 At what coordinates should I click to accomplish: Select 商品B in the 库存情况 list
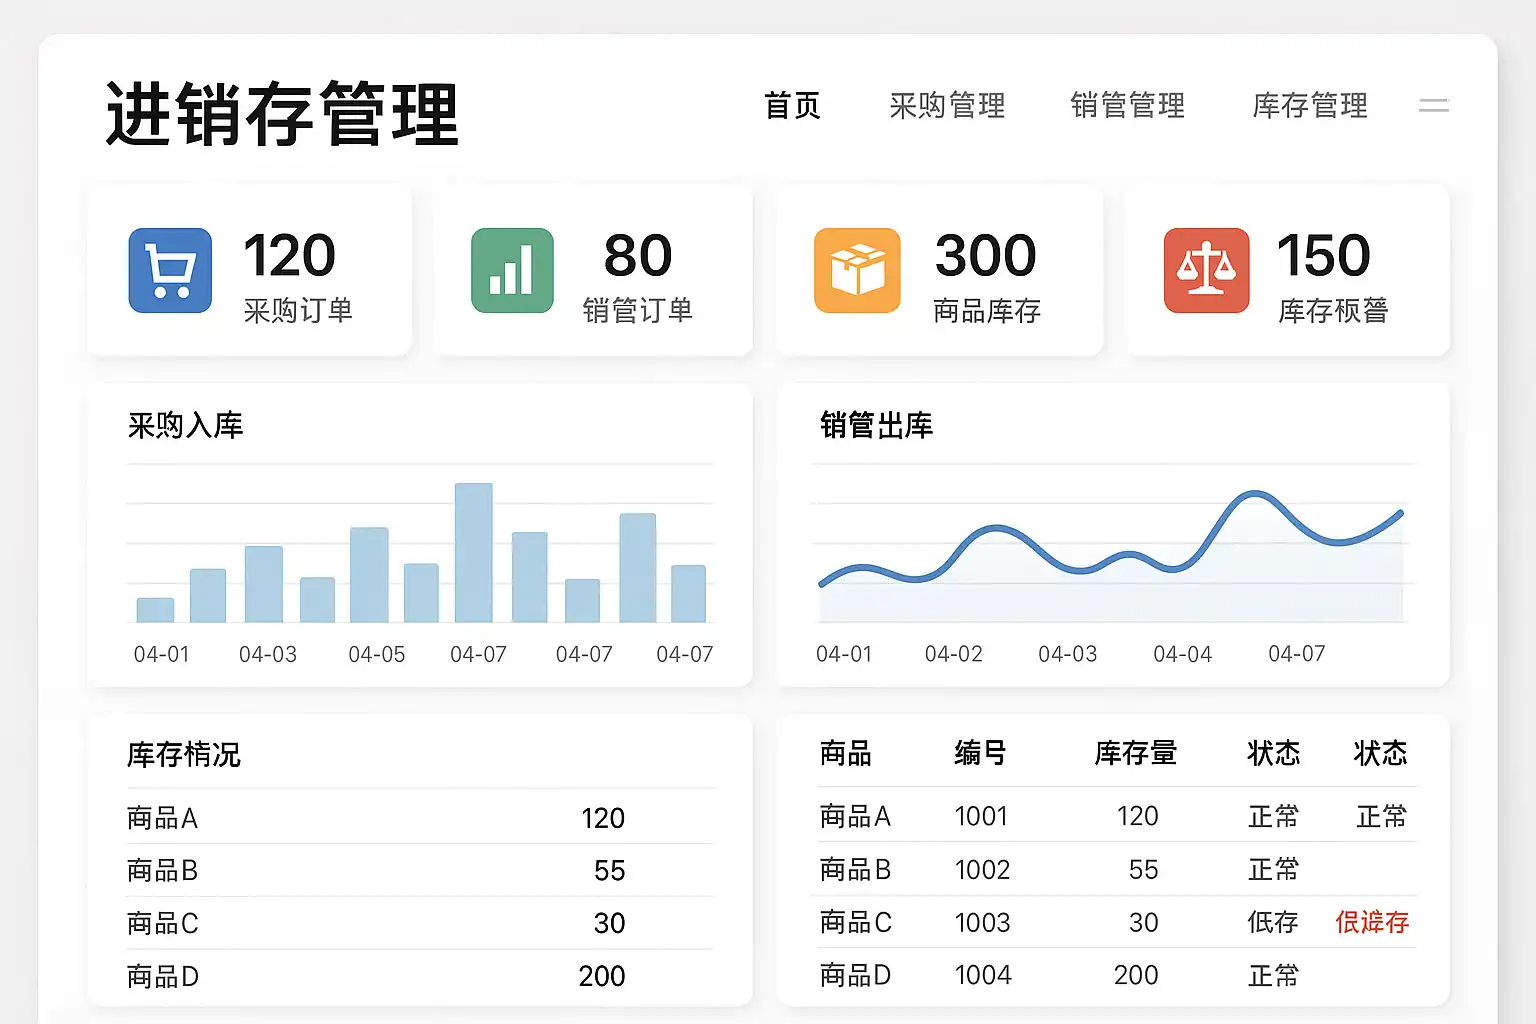tap(162, 870)
